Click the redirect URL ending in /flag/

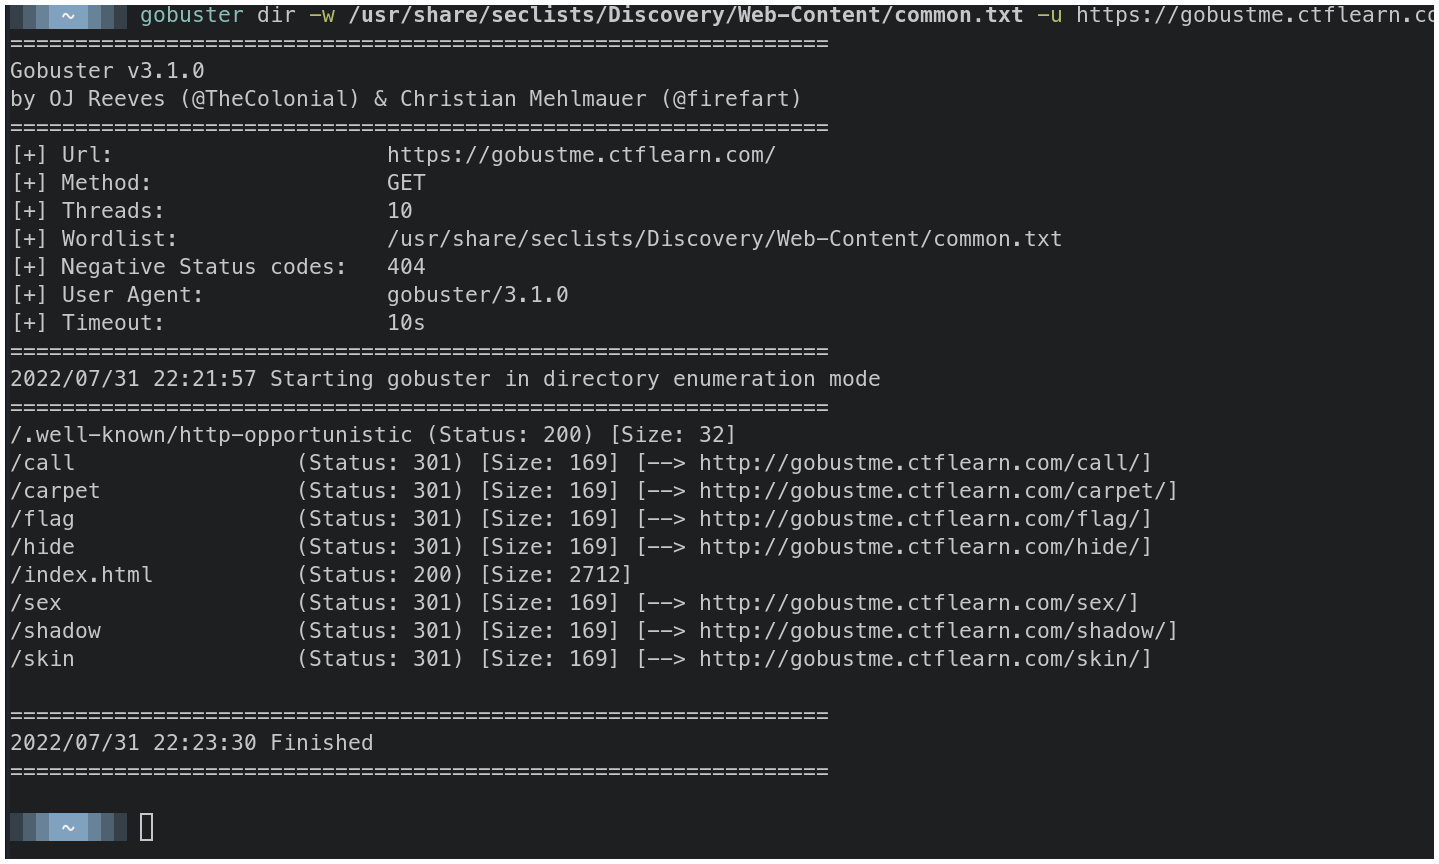[x=924, y=519]
